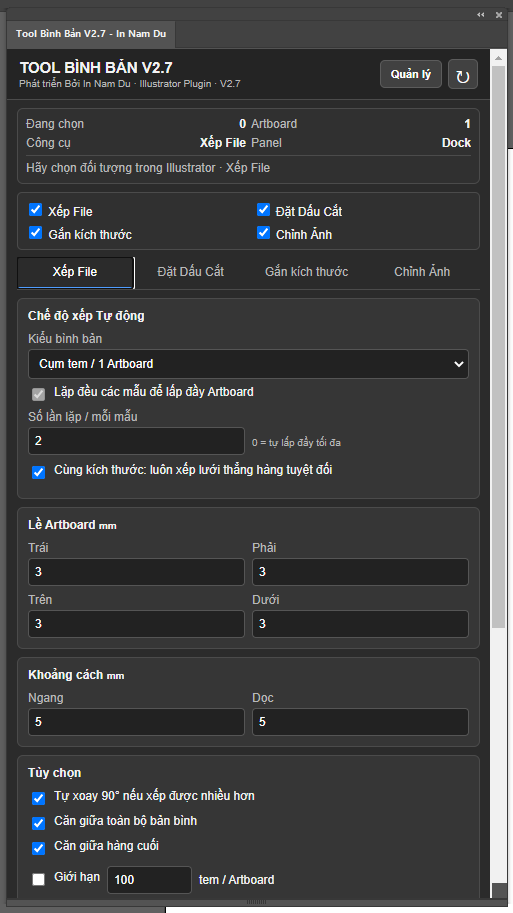
Task: Click the Phải margin input field
Action: point(360,572)
